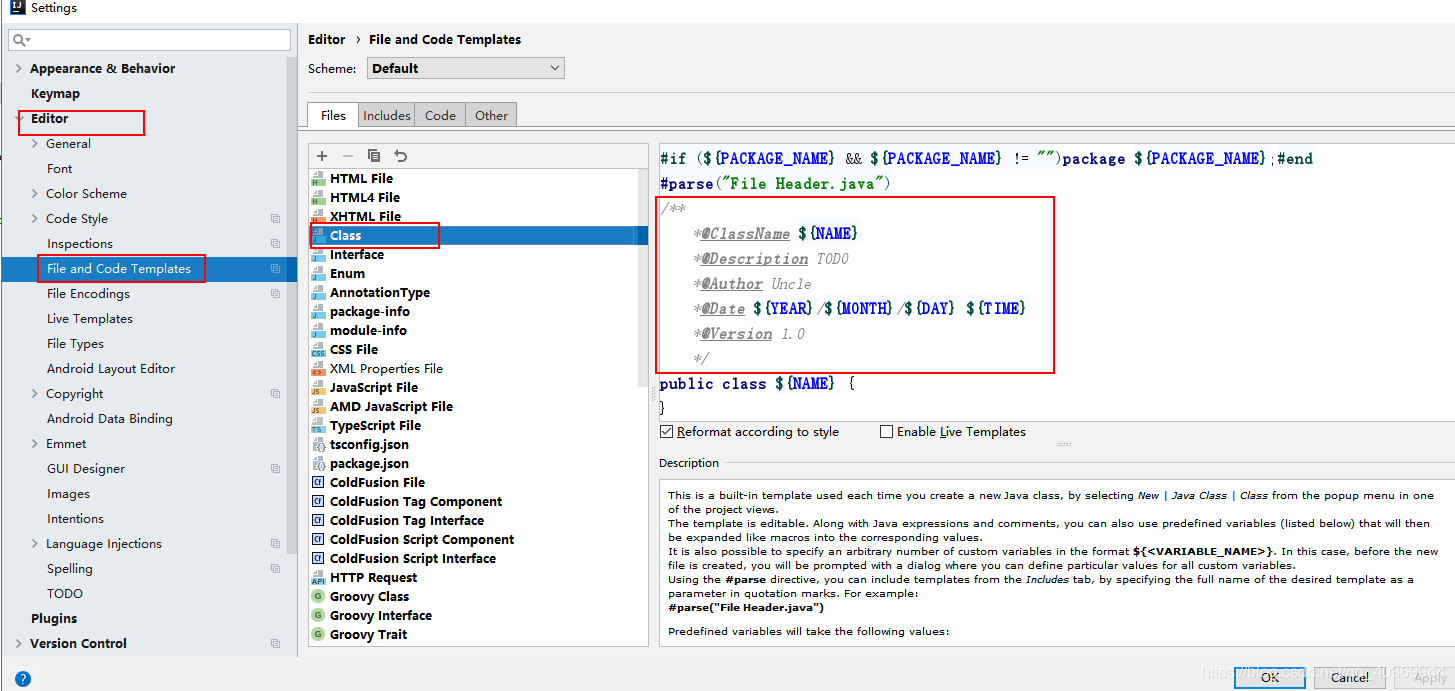
Task: Select AMD JavaScript File template
Action: (391, 407)
